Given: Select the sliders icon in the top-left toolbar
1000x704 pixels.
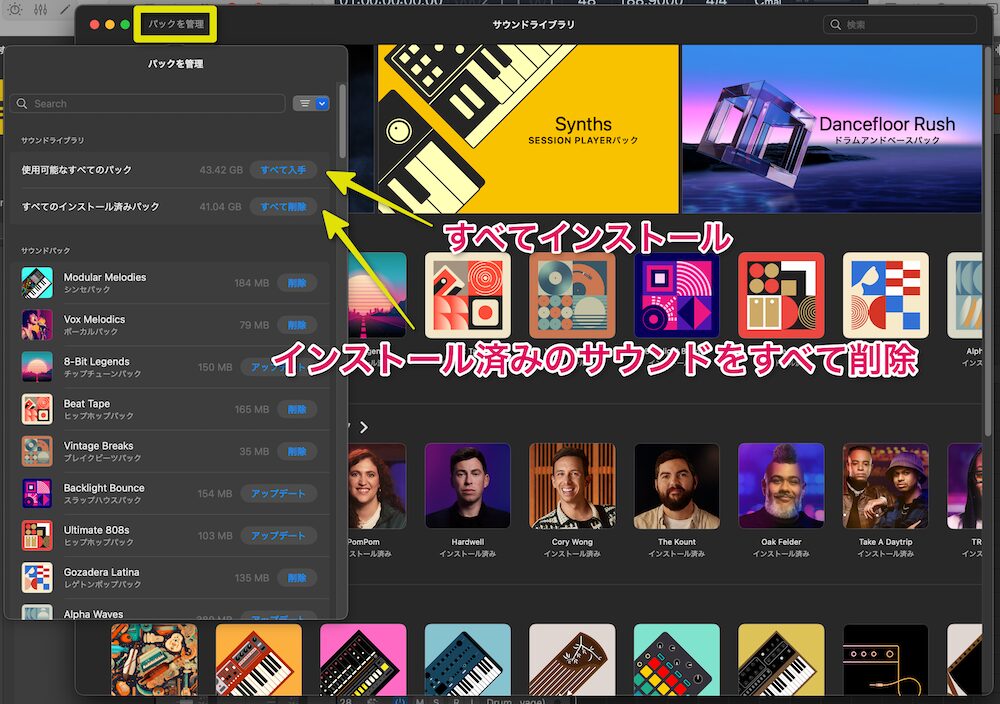Looking at the screenshot, I should pos(42,8).
